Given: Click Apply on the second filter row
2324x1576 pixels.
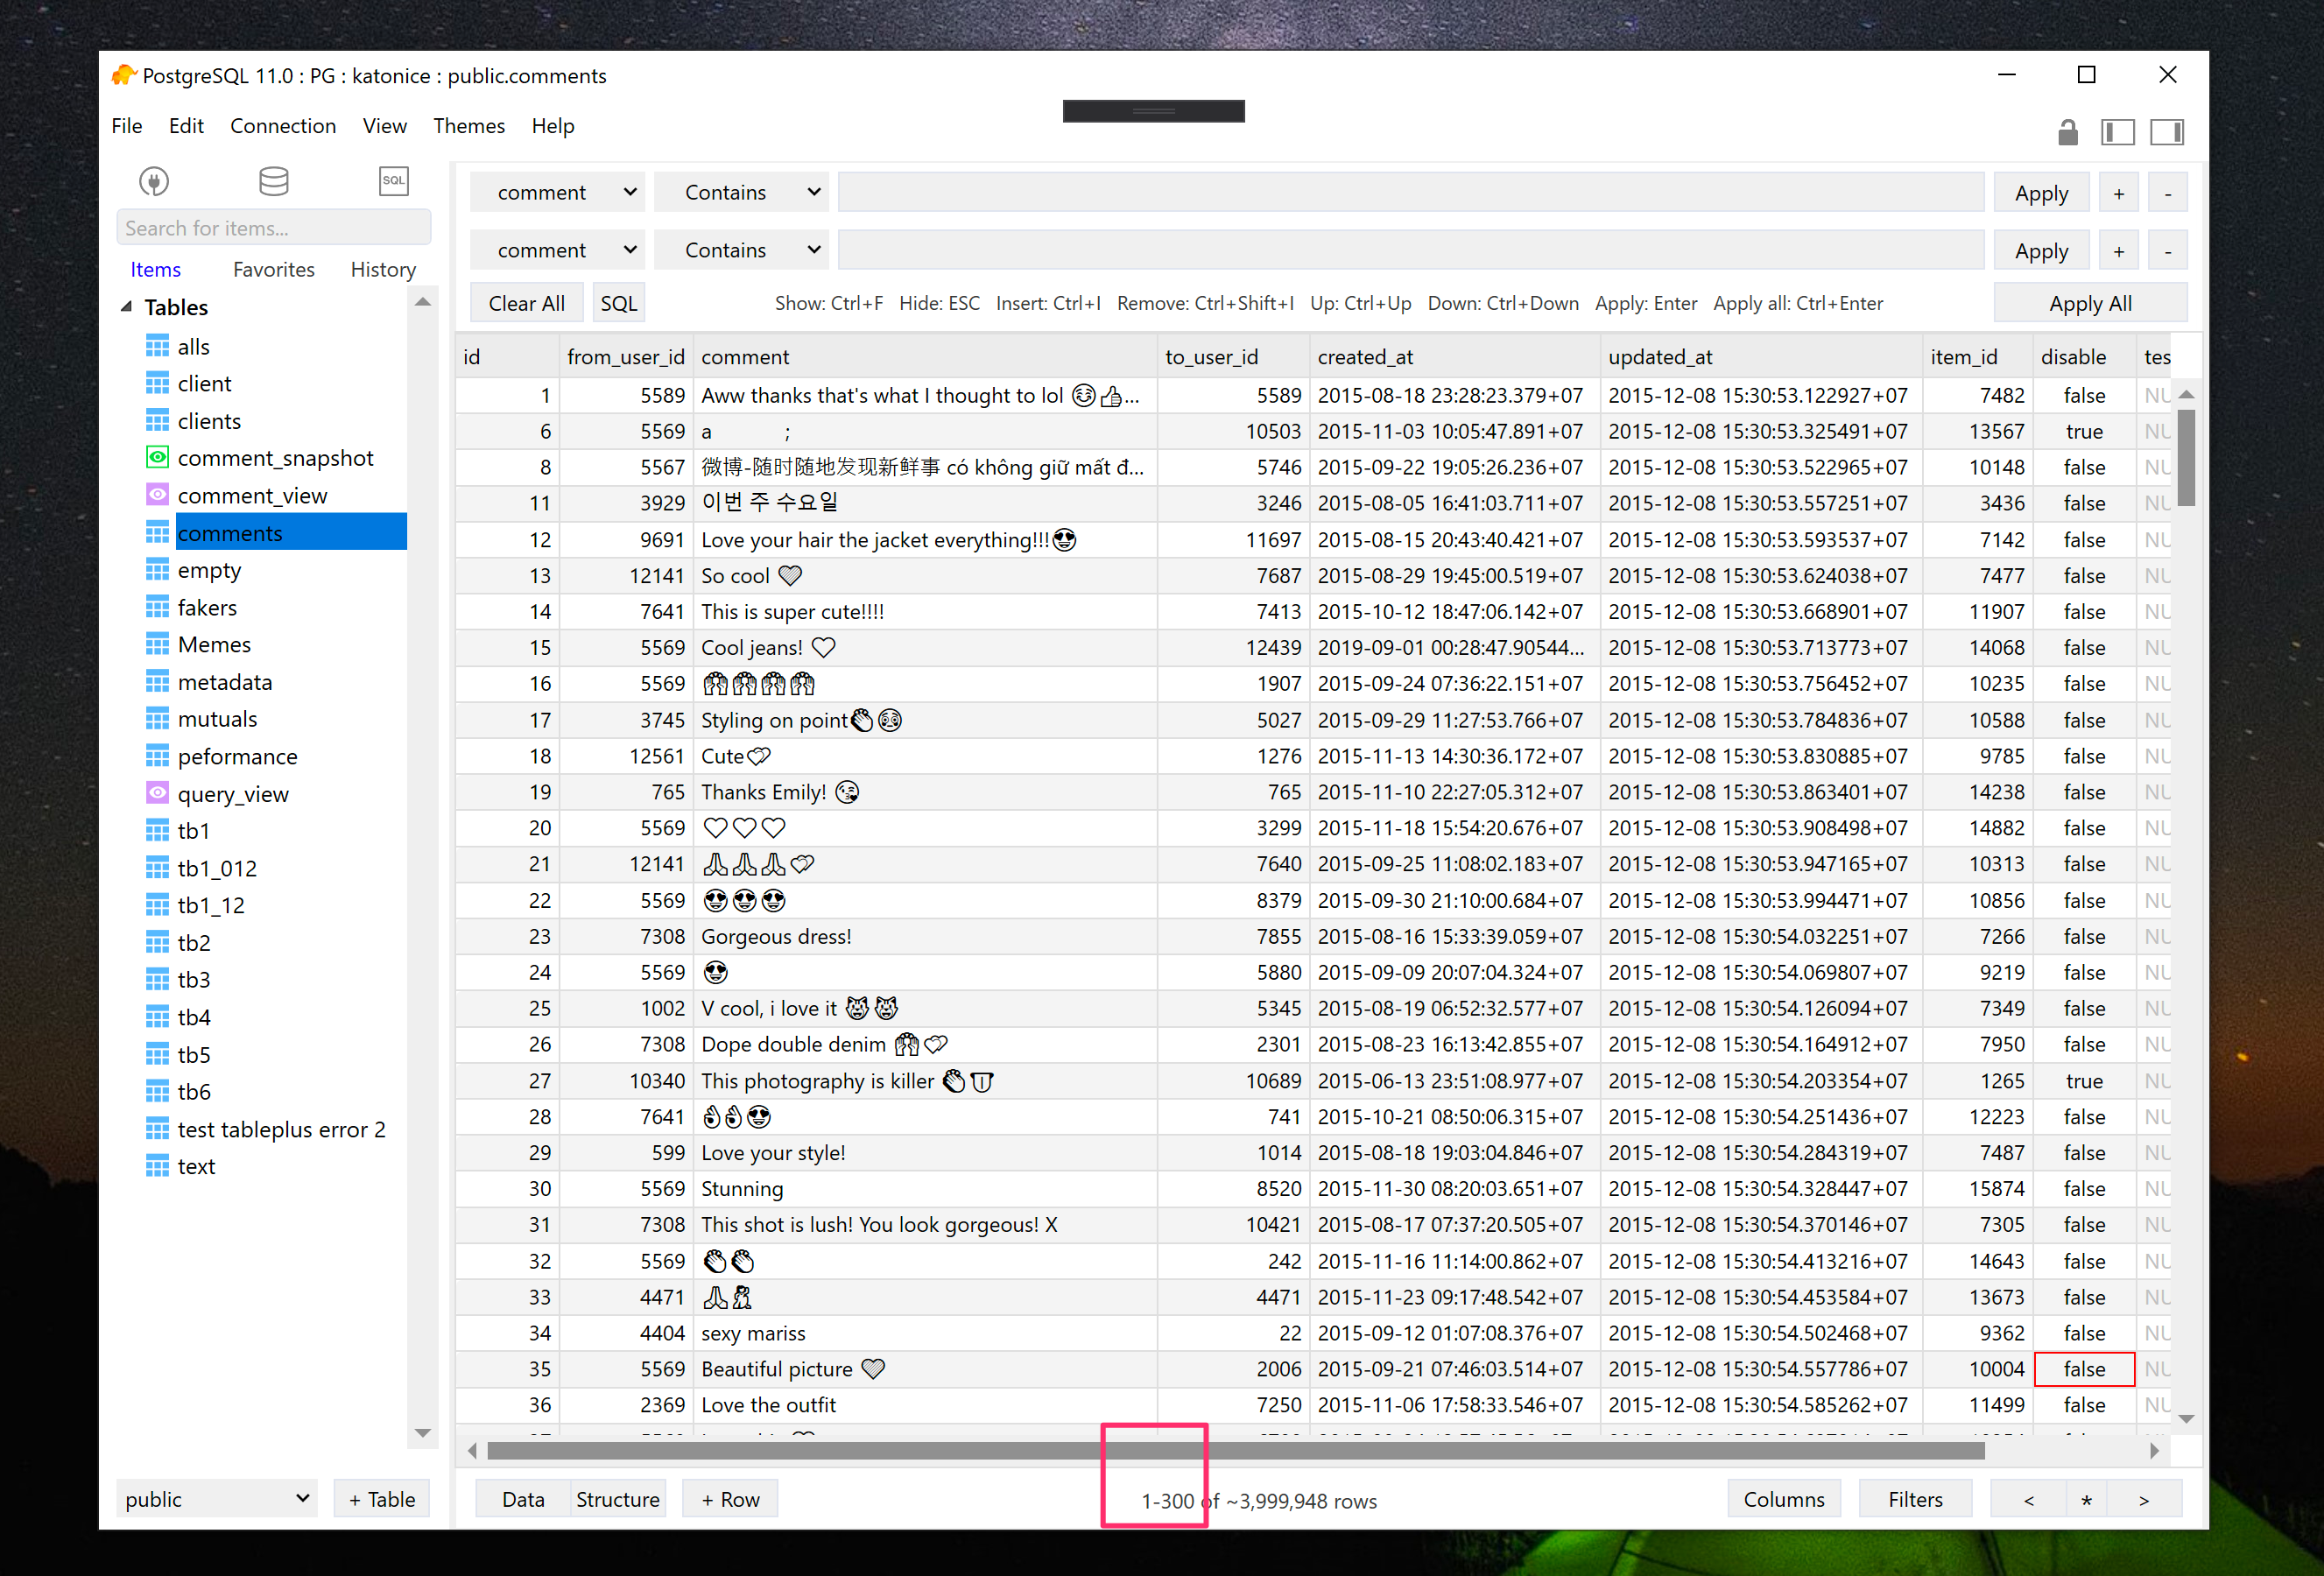Looking at the screenshot, I should (x=2040, y=250).
